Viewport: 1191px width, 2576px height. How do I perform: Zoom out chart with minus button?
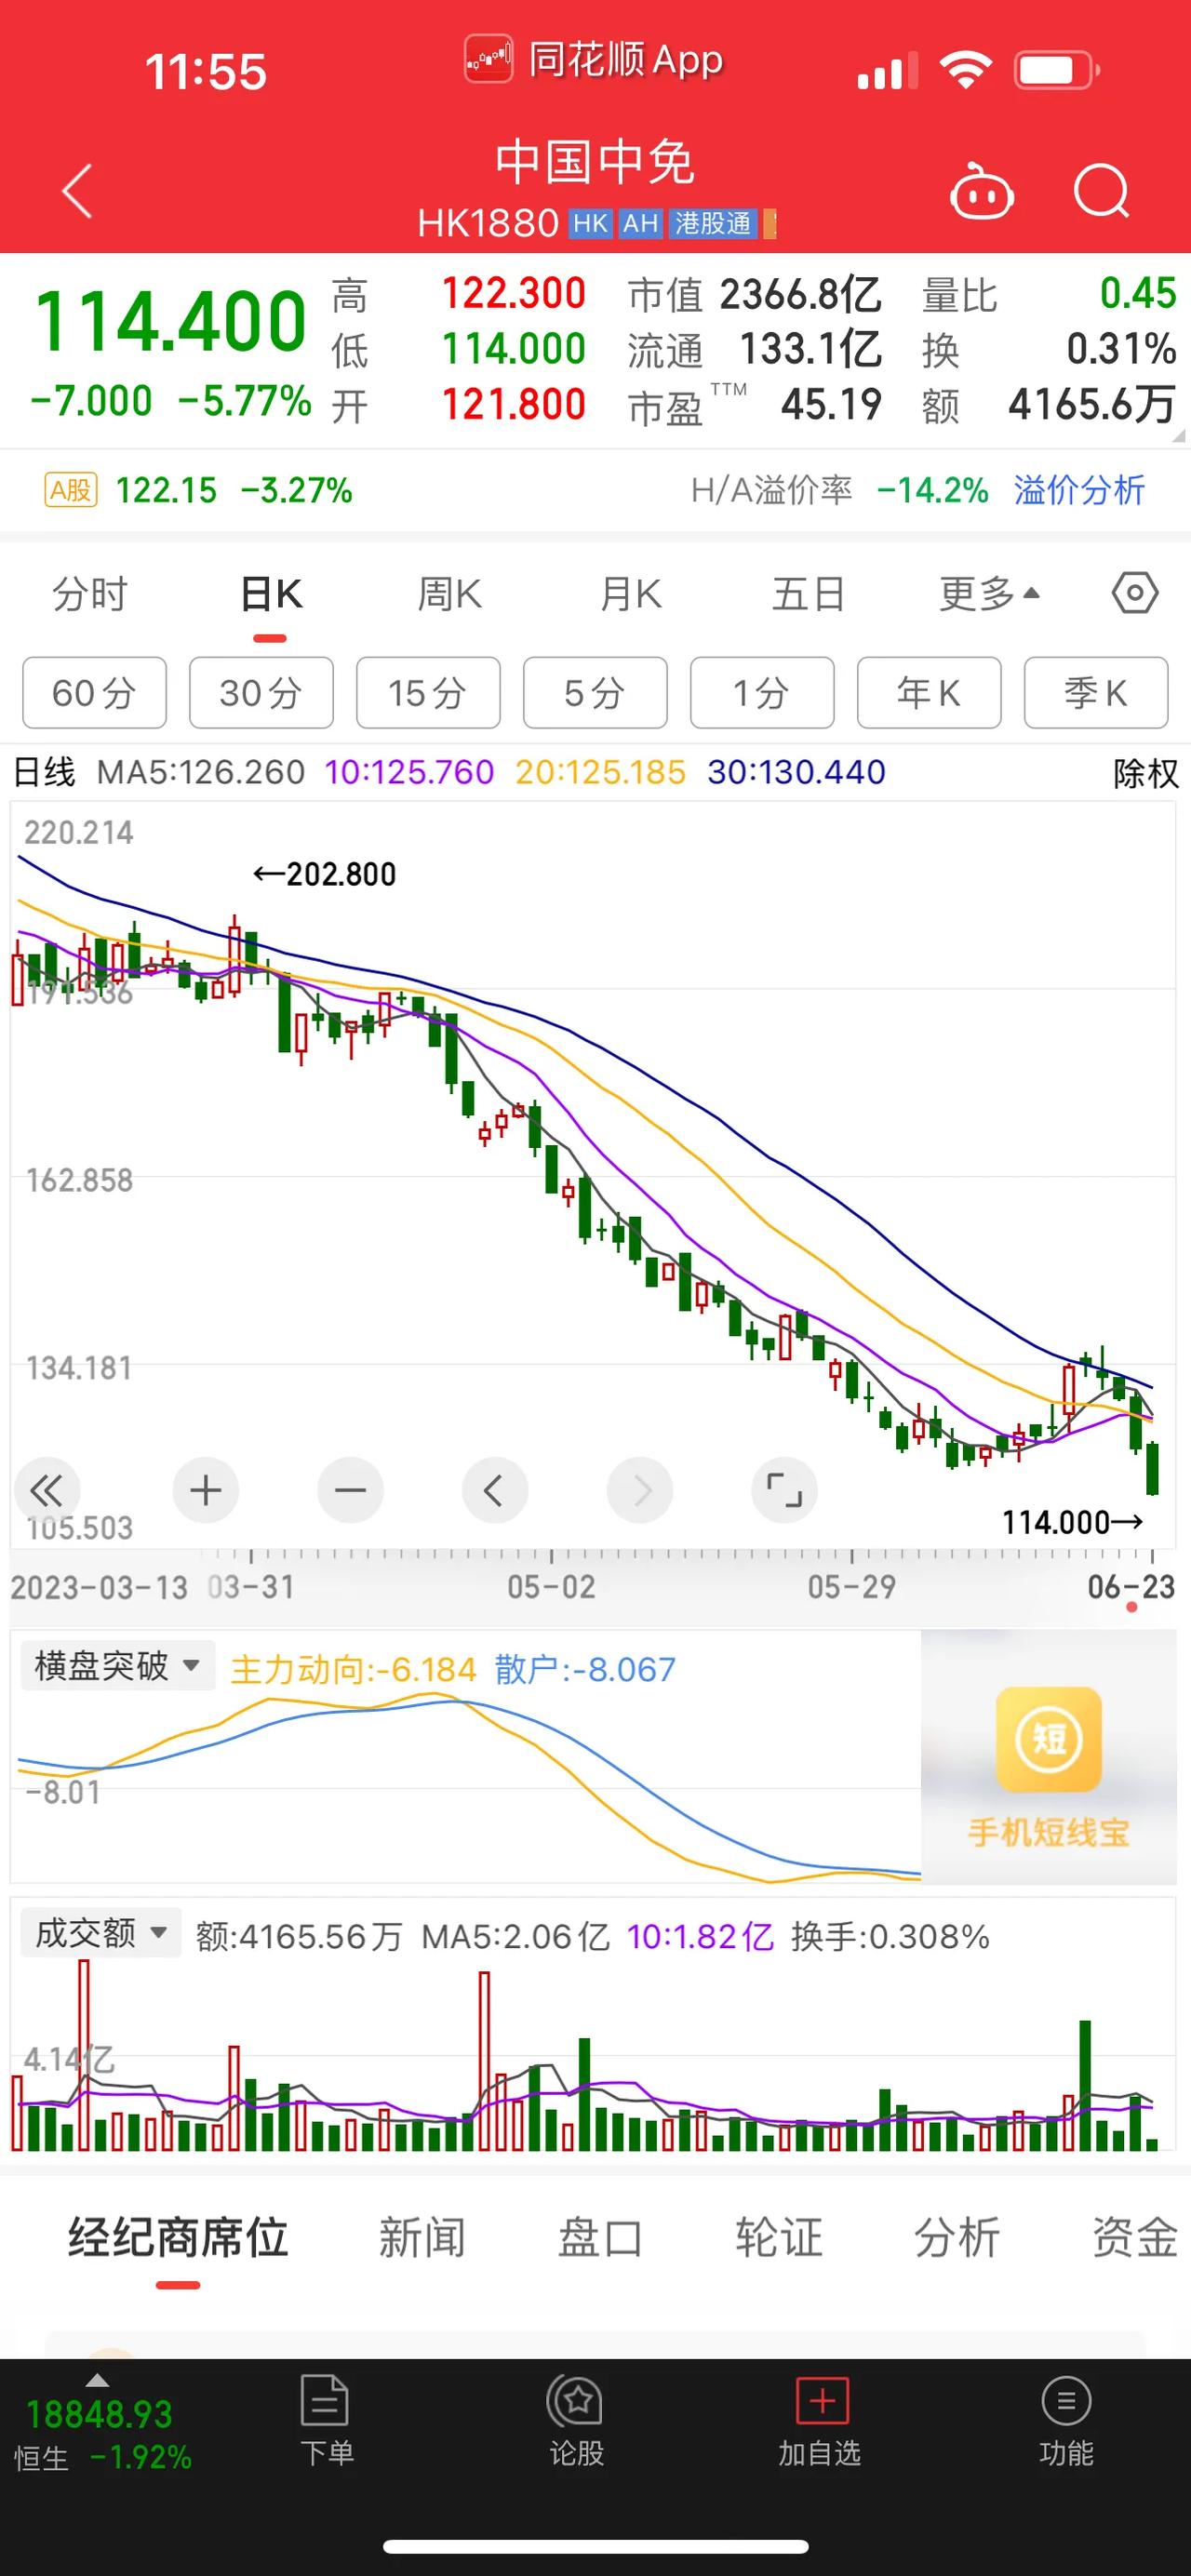coord(350,1491)
